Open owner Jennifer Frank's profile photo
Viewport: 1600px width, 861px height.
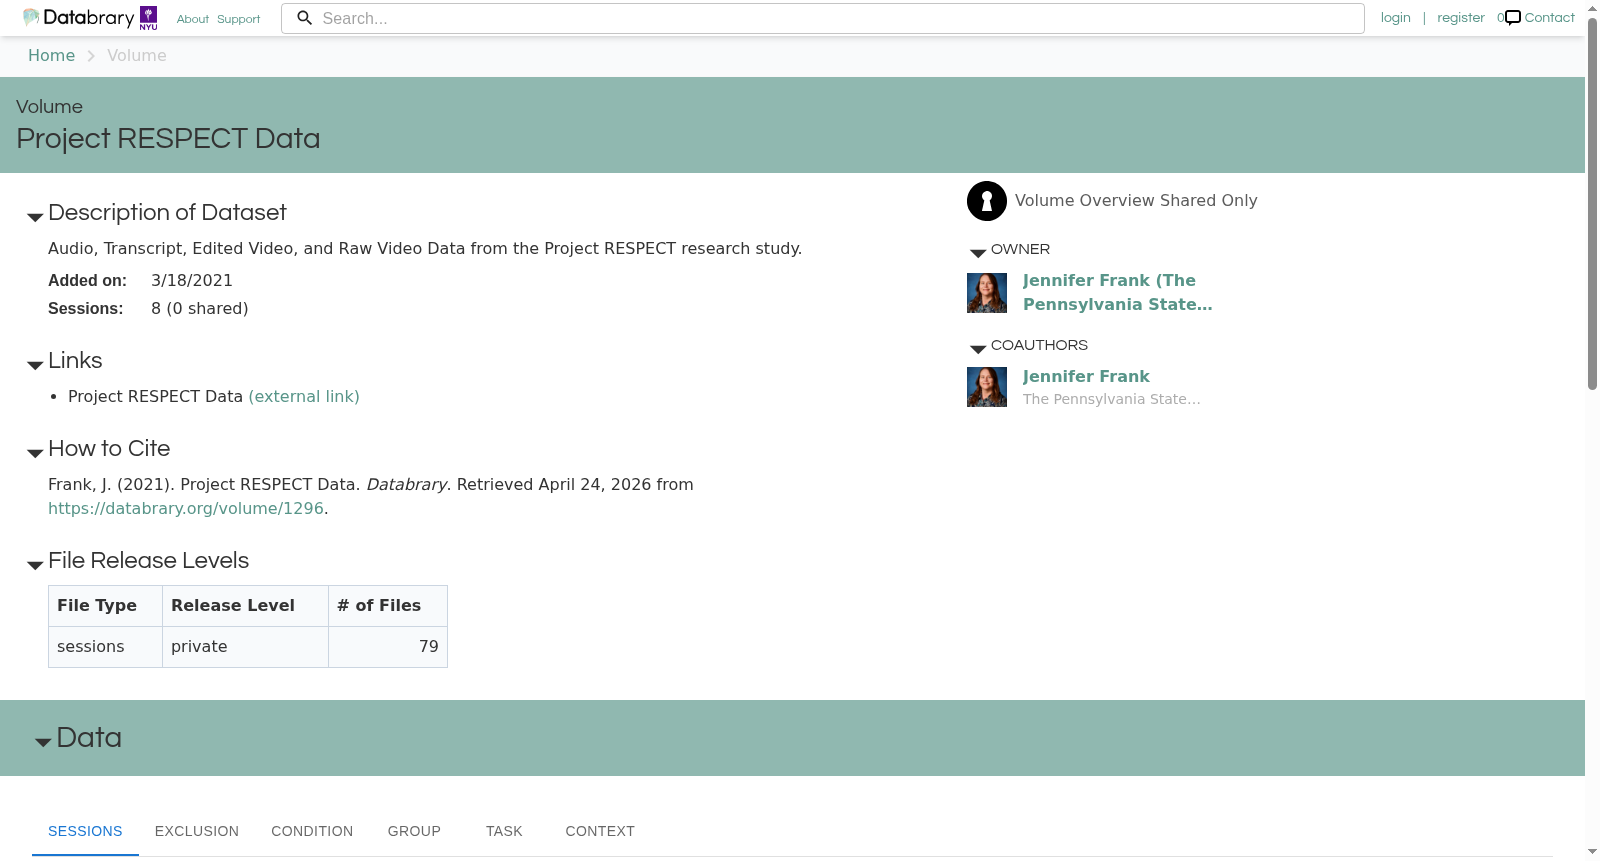pos(987,293)
